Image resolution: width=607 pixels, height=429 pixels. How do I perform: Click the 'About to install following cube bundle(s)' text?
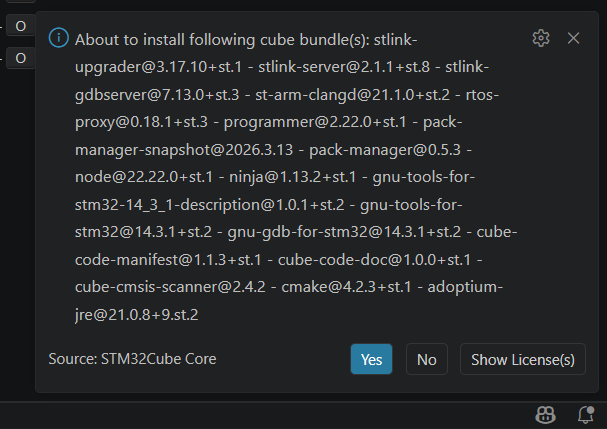[222, 40]
